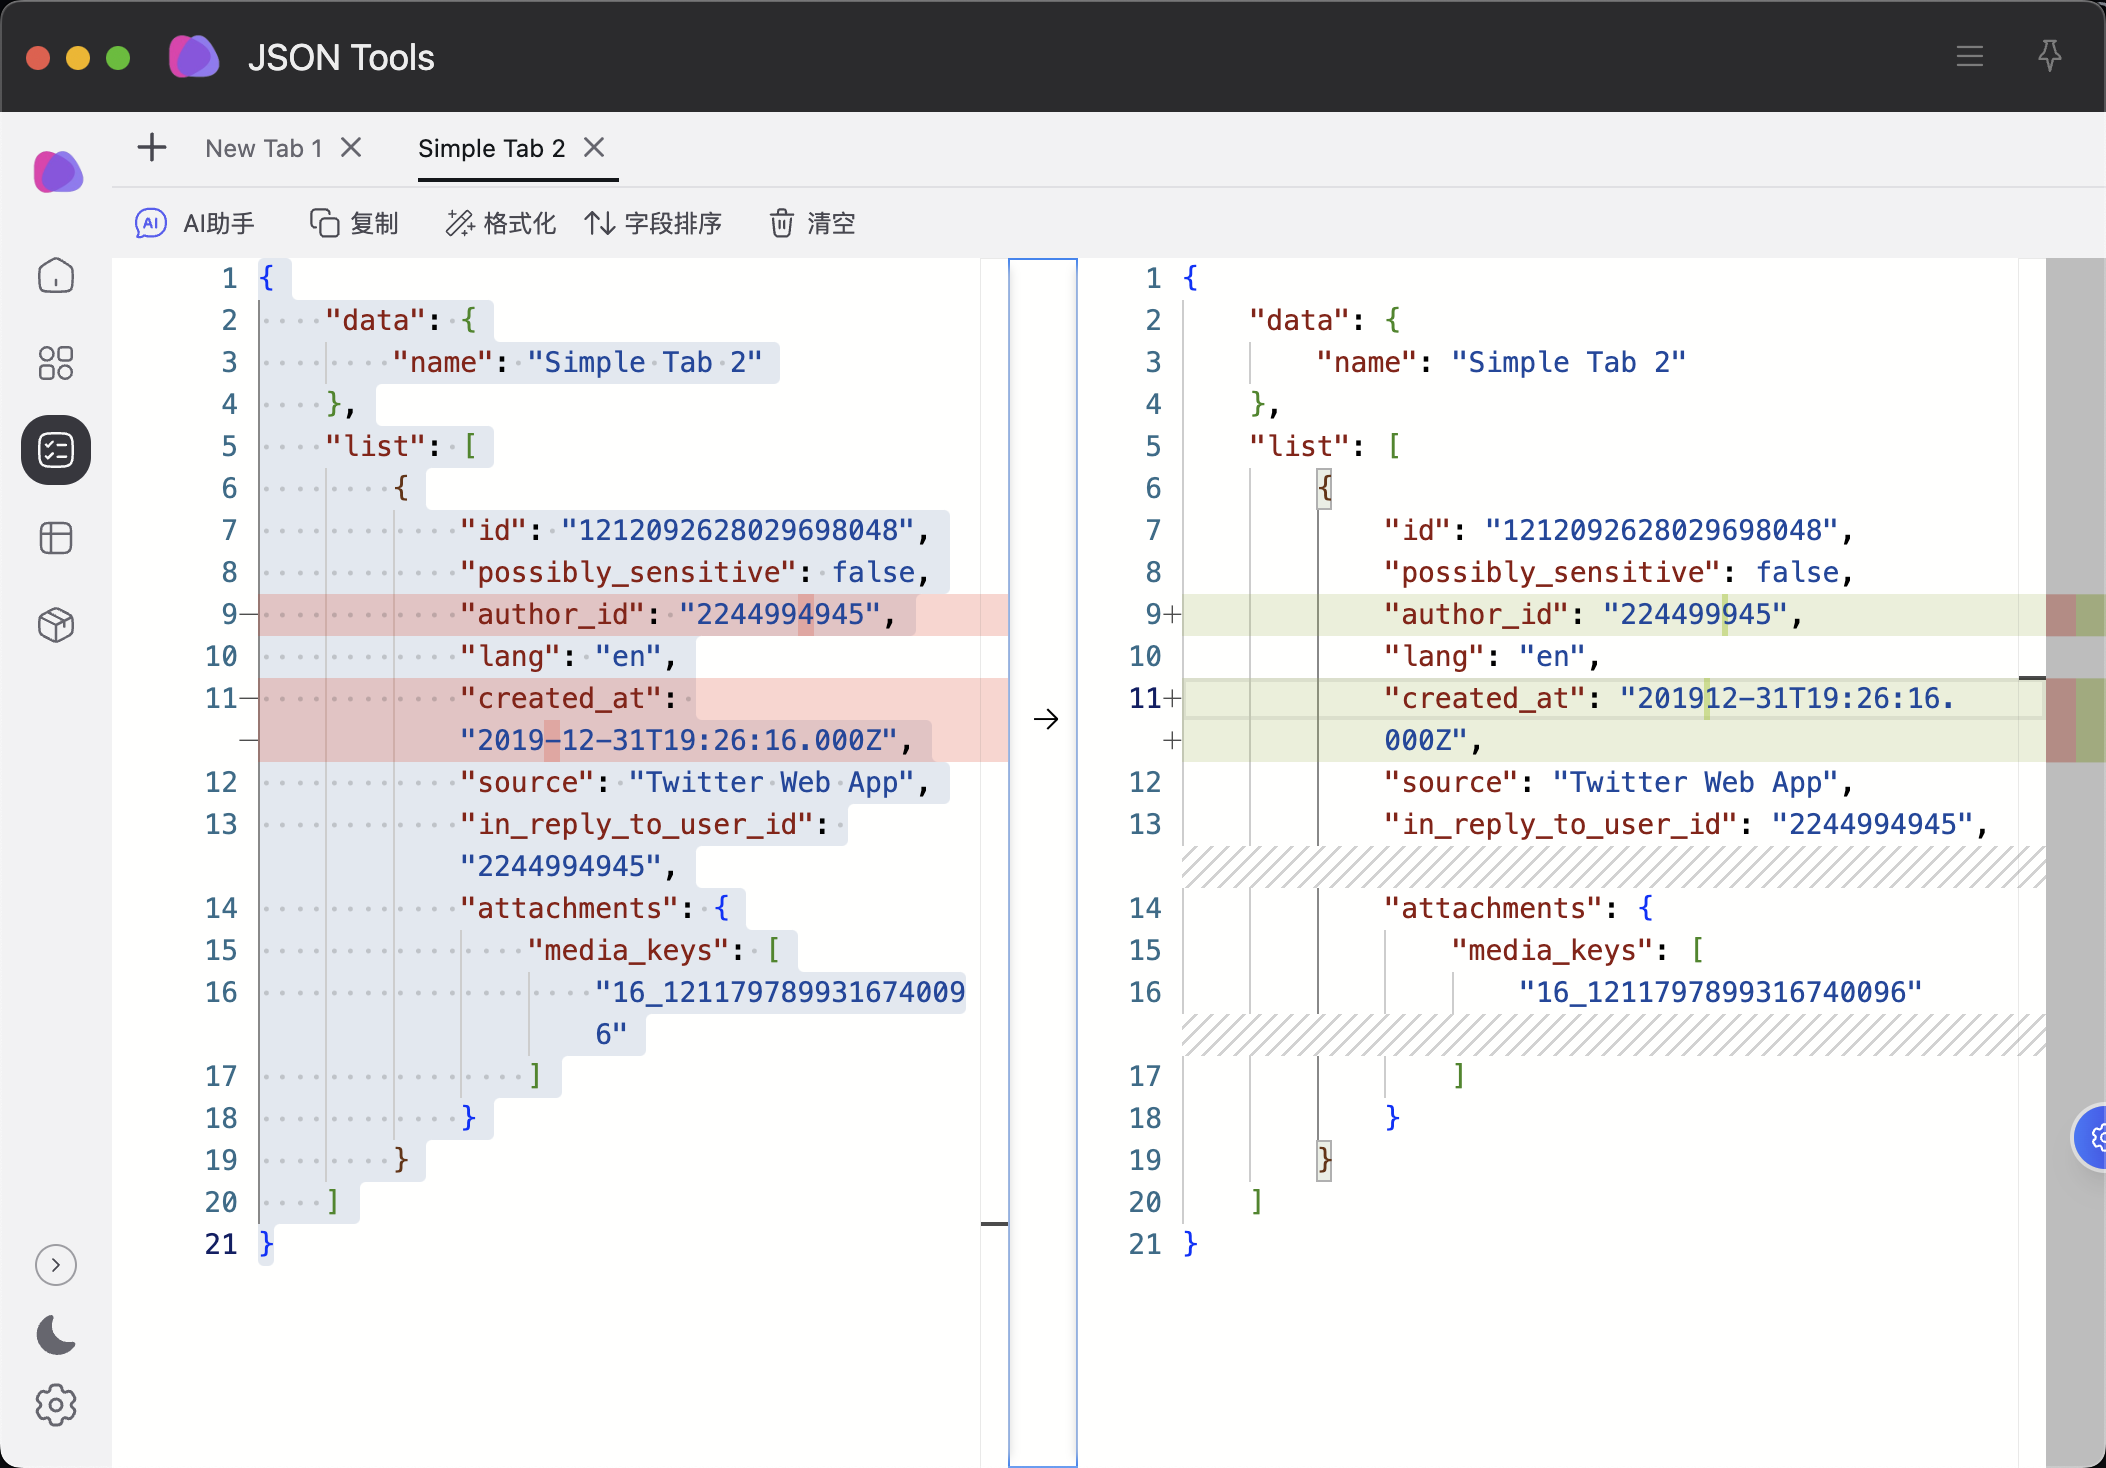Close the Simple Tab 2 tab
Viewport: 2106px width, 1468px height.
pyautogui.click(x=594, y=148)
